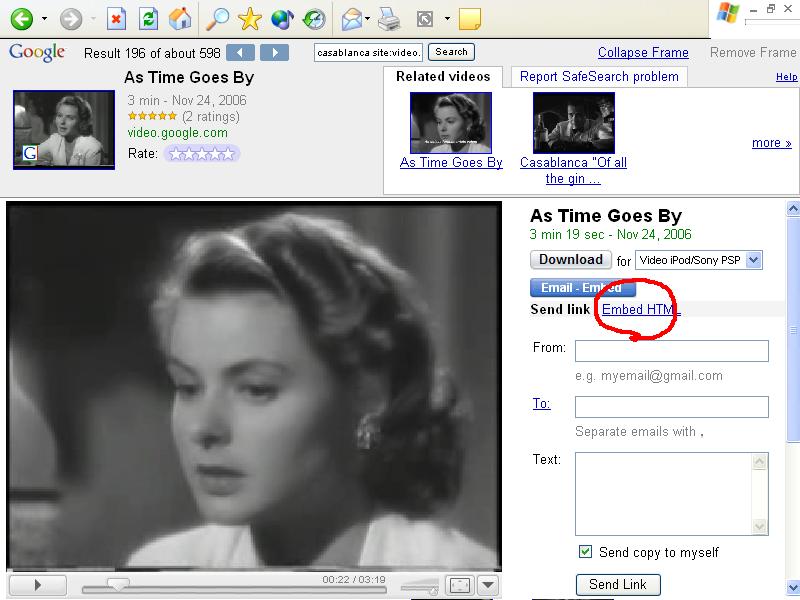Open the video player options dropdown arrow
Viewport: 800px width, 600px height.
pos(488,586)
